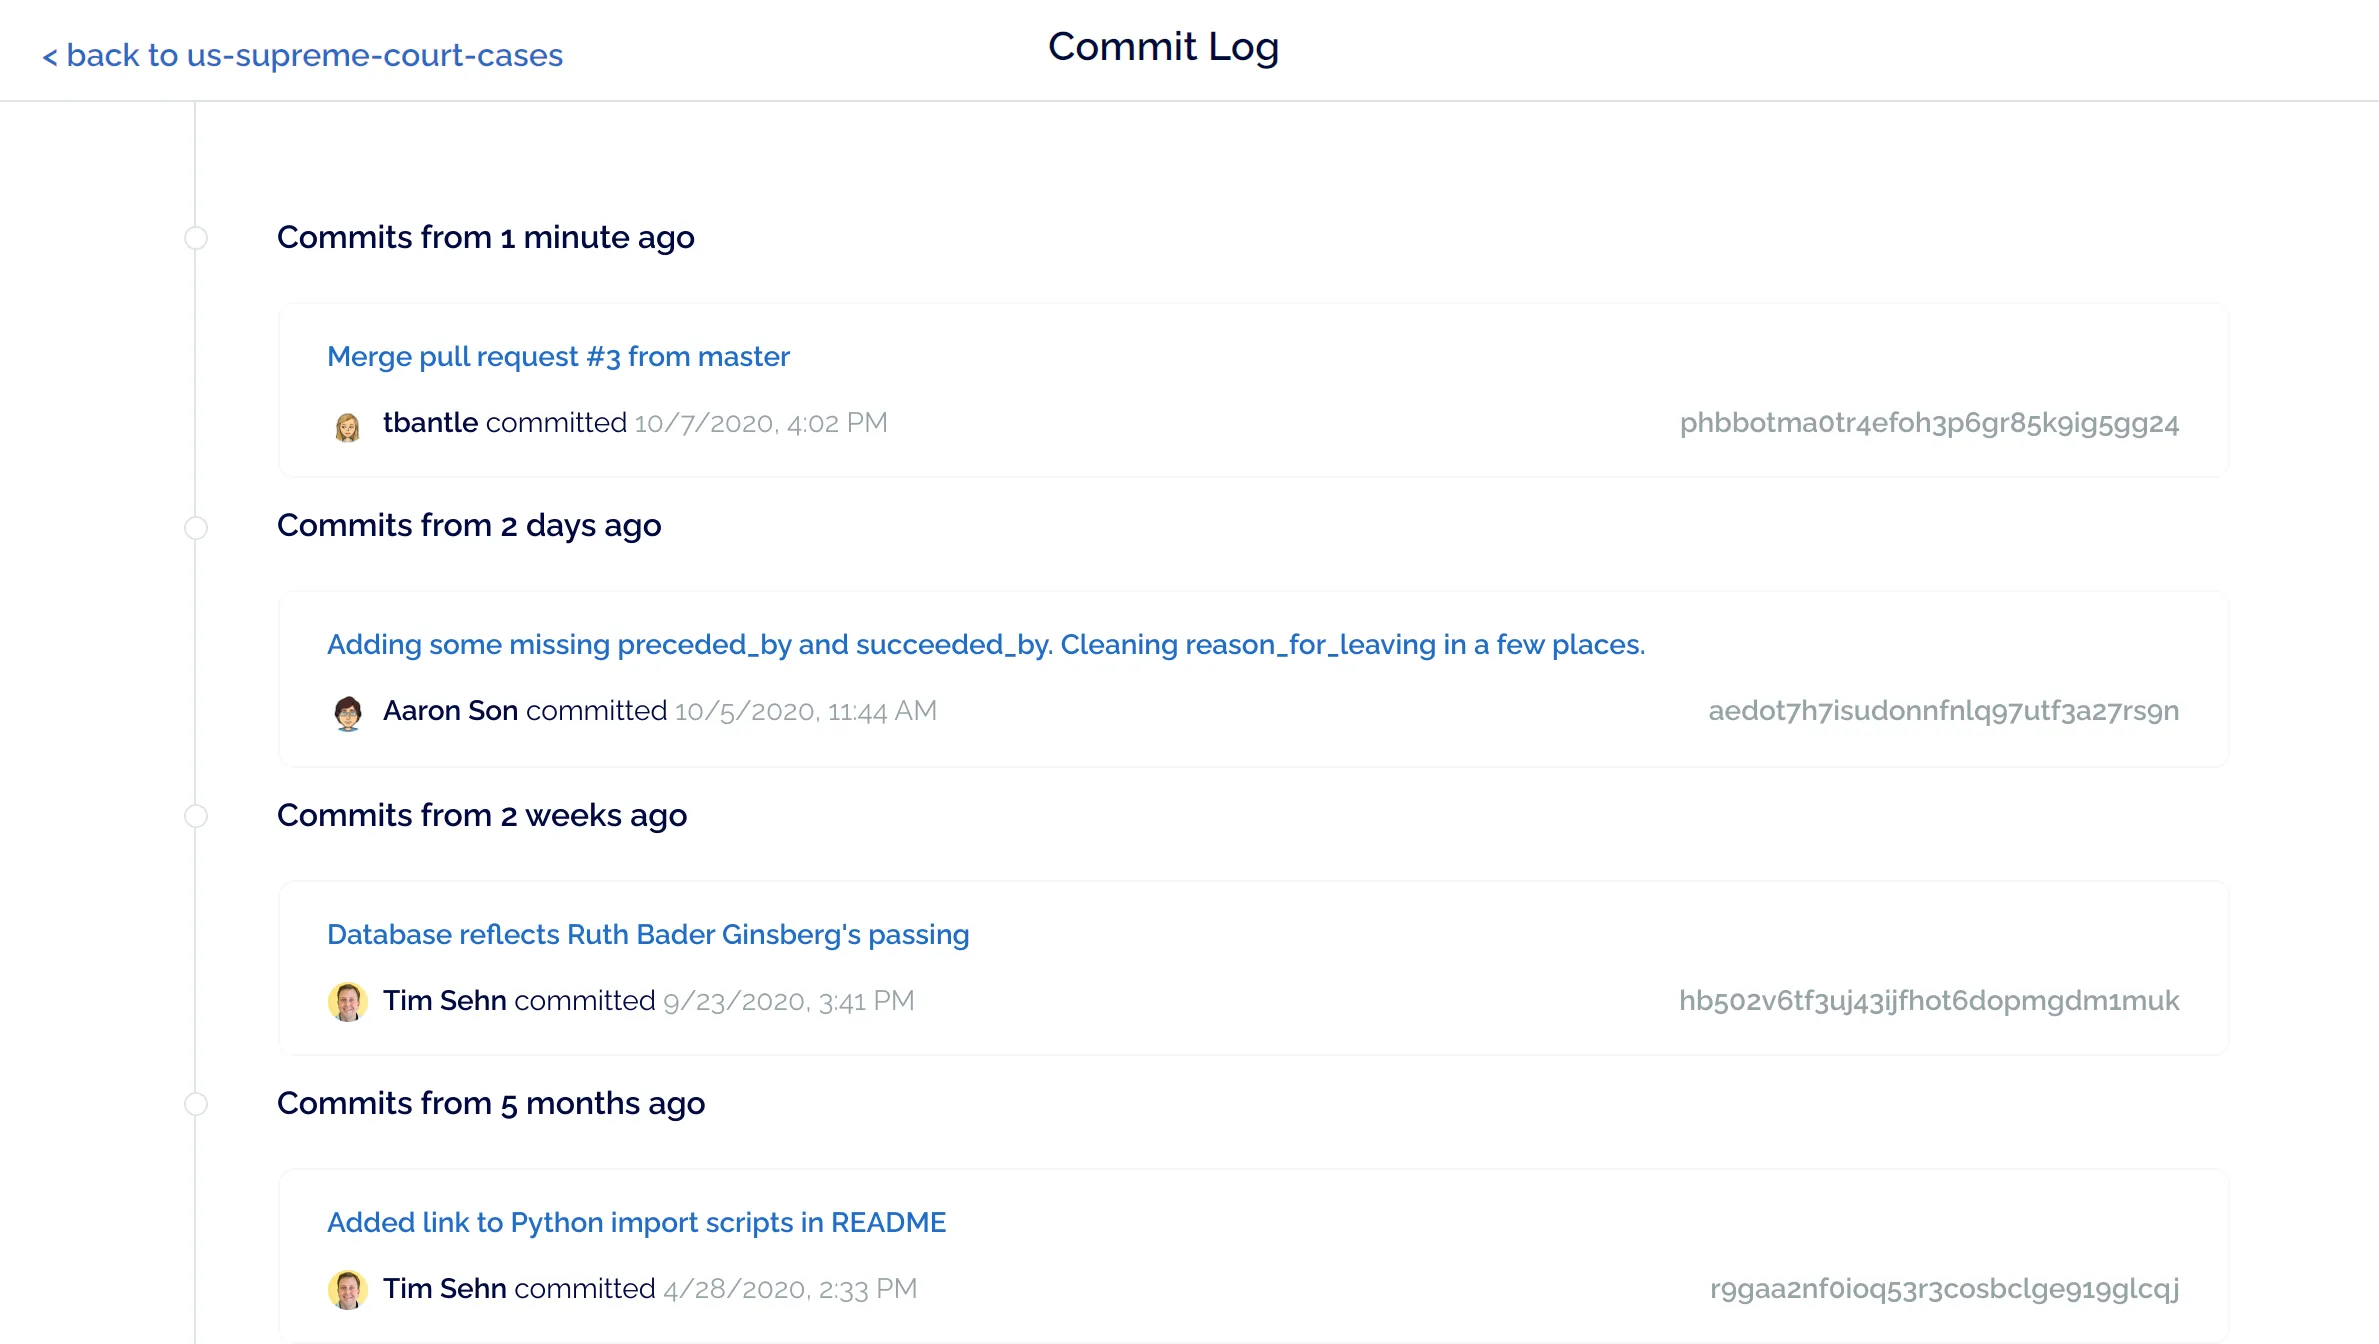Click the timeline dot for 5 months ago
The height and width of the screenshot is (1344, 2379).
pos(196,1104)
